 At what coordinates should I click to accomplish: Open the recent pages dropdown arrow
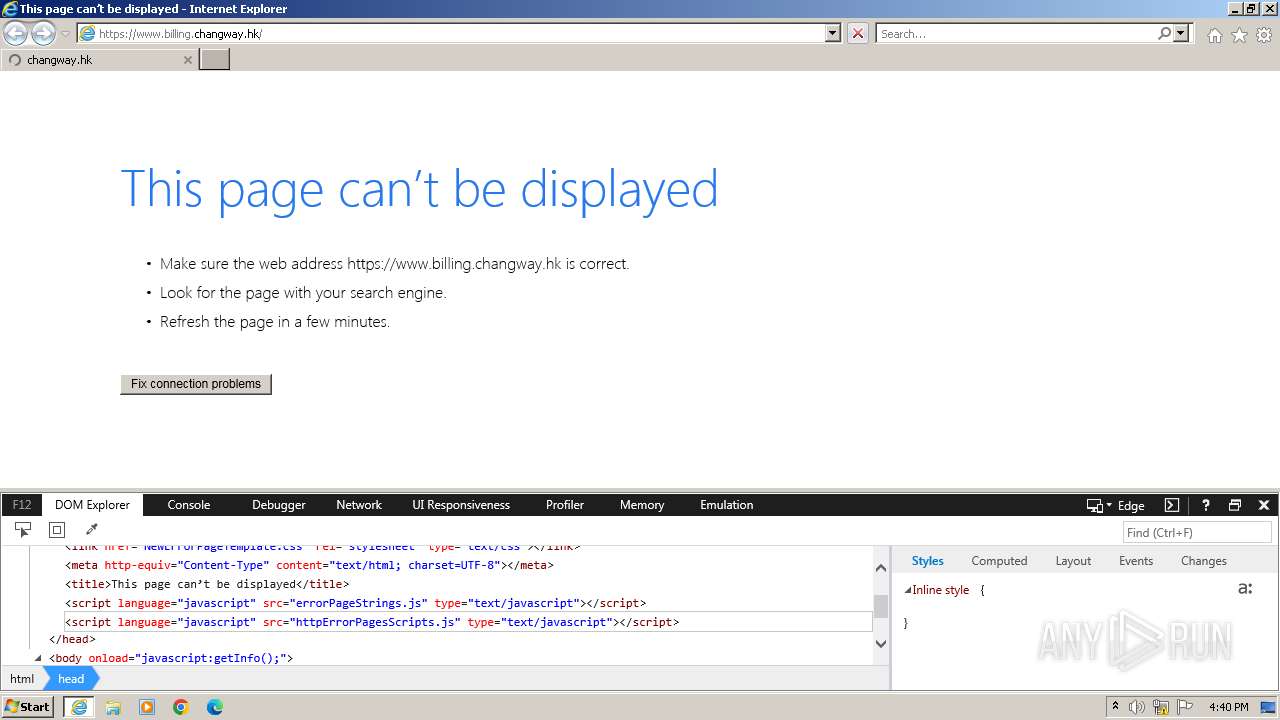point(65,34)
